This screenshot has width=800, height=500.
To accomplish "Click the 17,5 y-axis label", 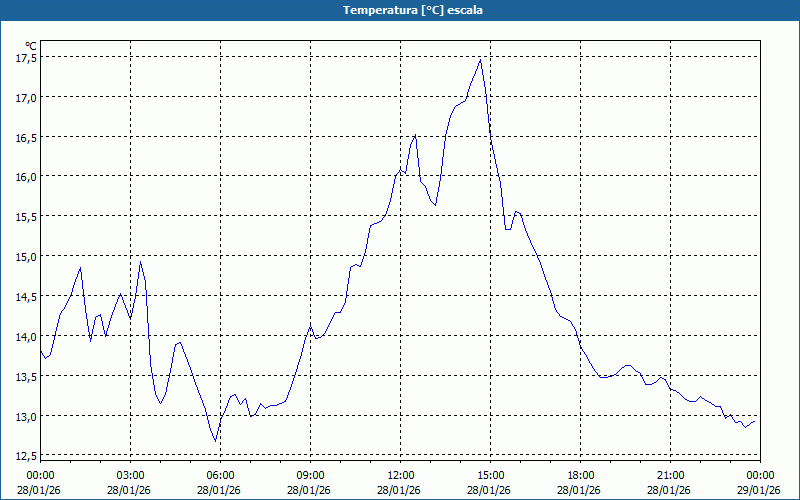I will click(25, 57).
